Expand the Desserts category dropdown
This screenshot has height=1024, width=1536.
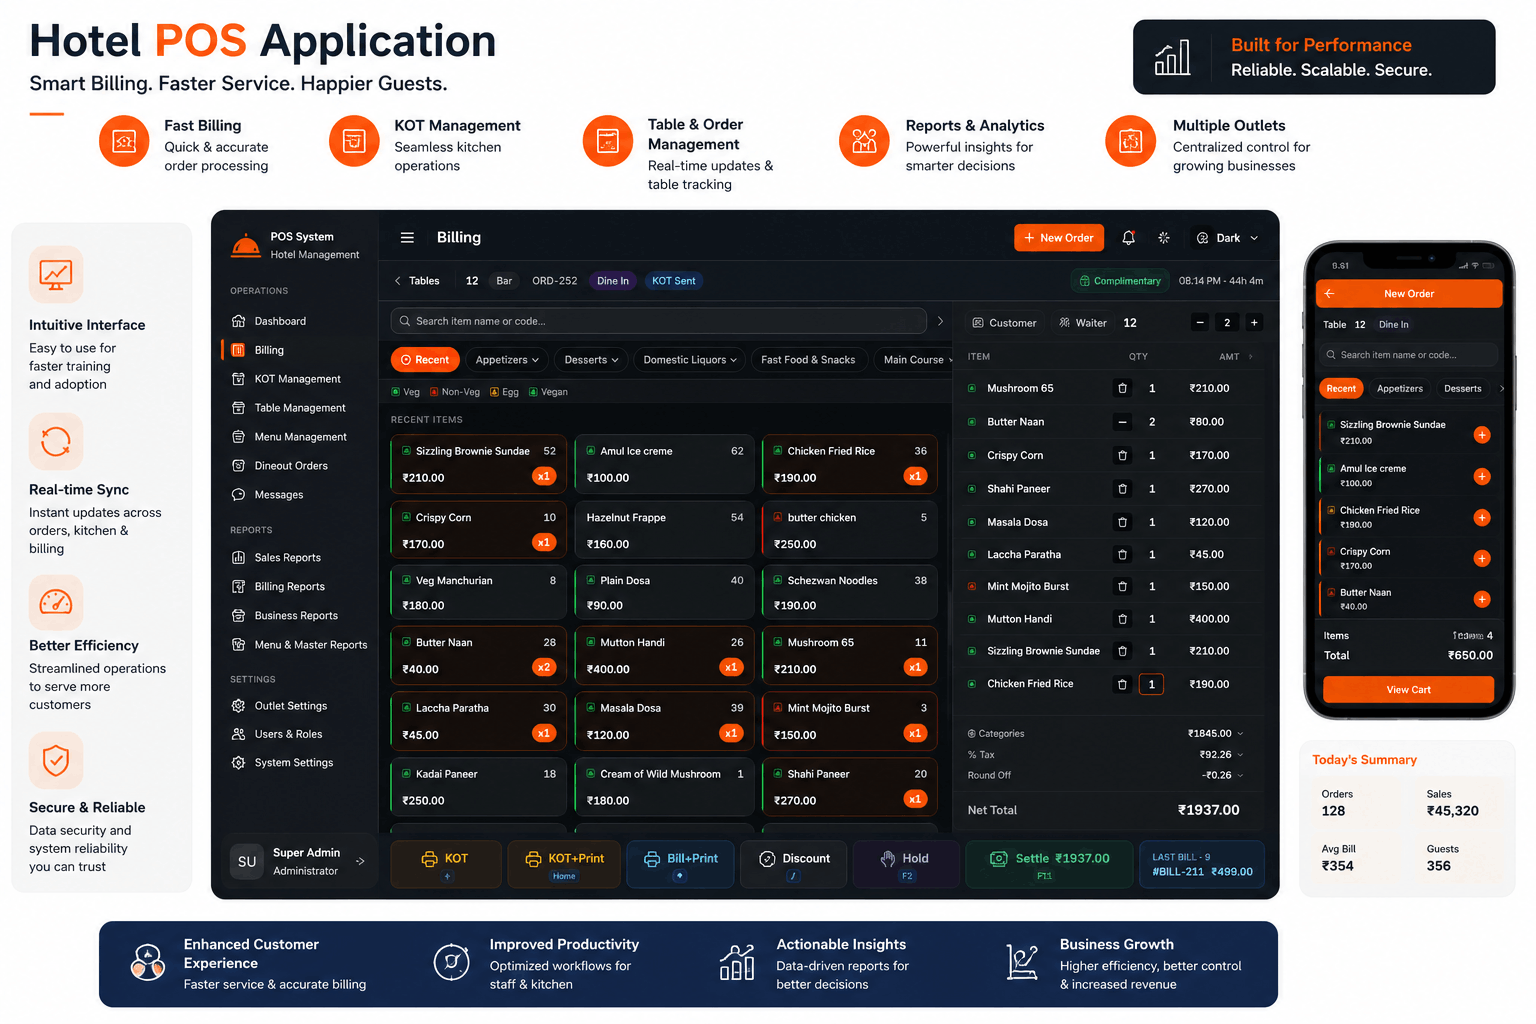591,360
